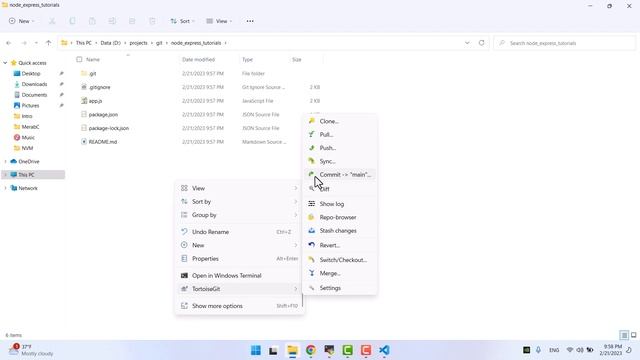Open Show log from TortoiseGit menu
640x360 pixels.
340,204
